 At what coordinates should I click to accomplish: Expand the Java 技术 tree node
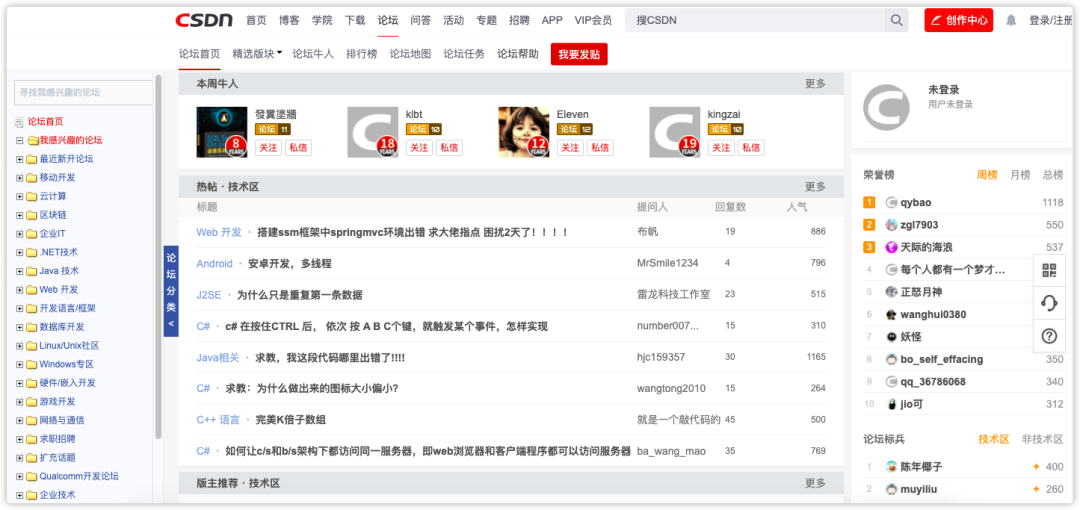[x=19, y=271]
